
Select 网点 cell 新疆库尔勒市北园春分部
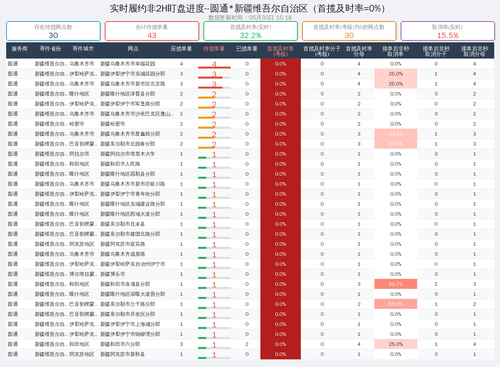point(128,144)
